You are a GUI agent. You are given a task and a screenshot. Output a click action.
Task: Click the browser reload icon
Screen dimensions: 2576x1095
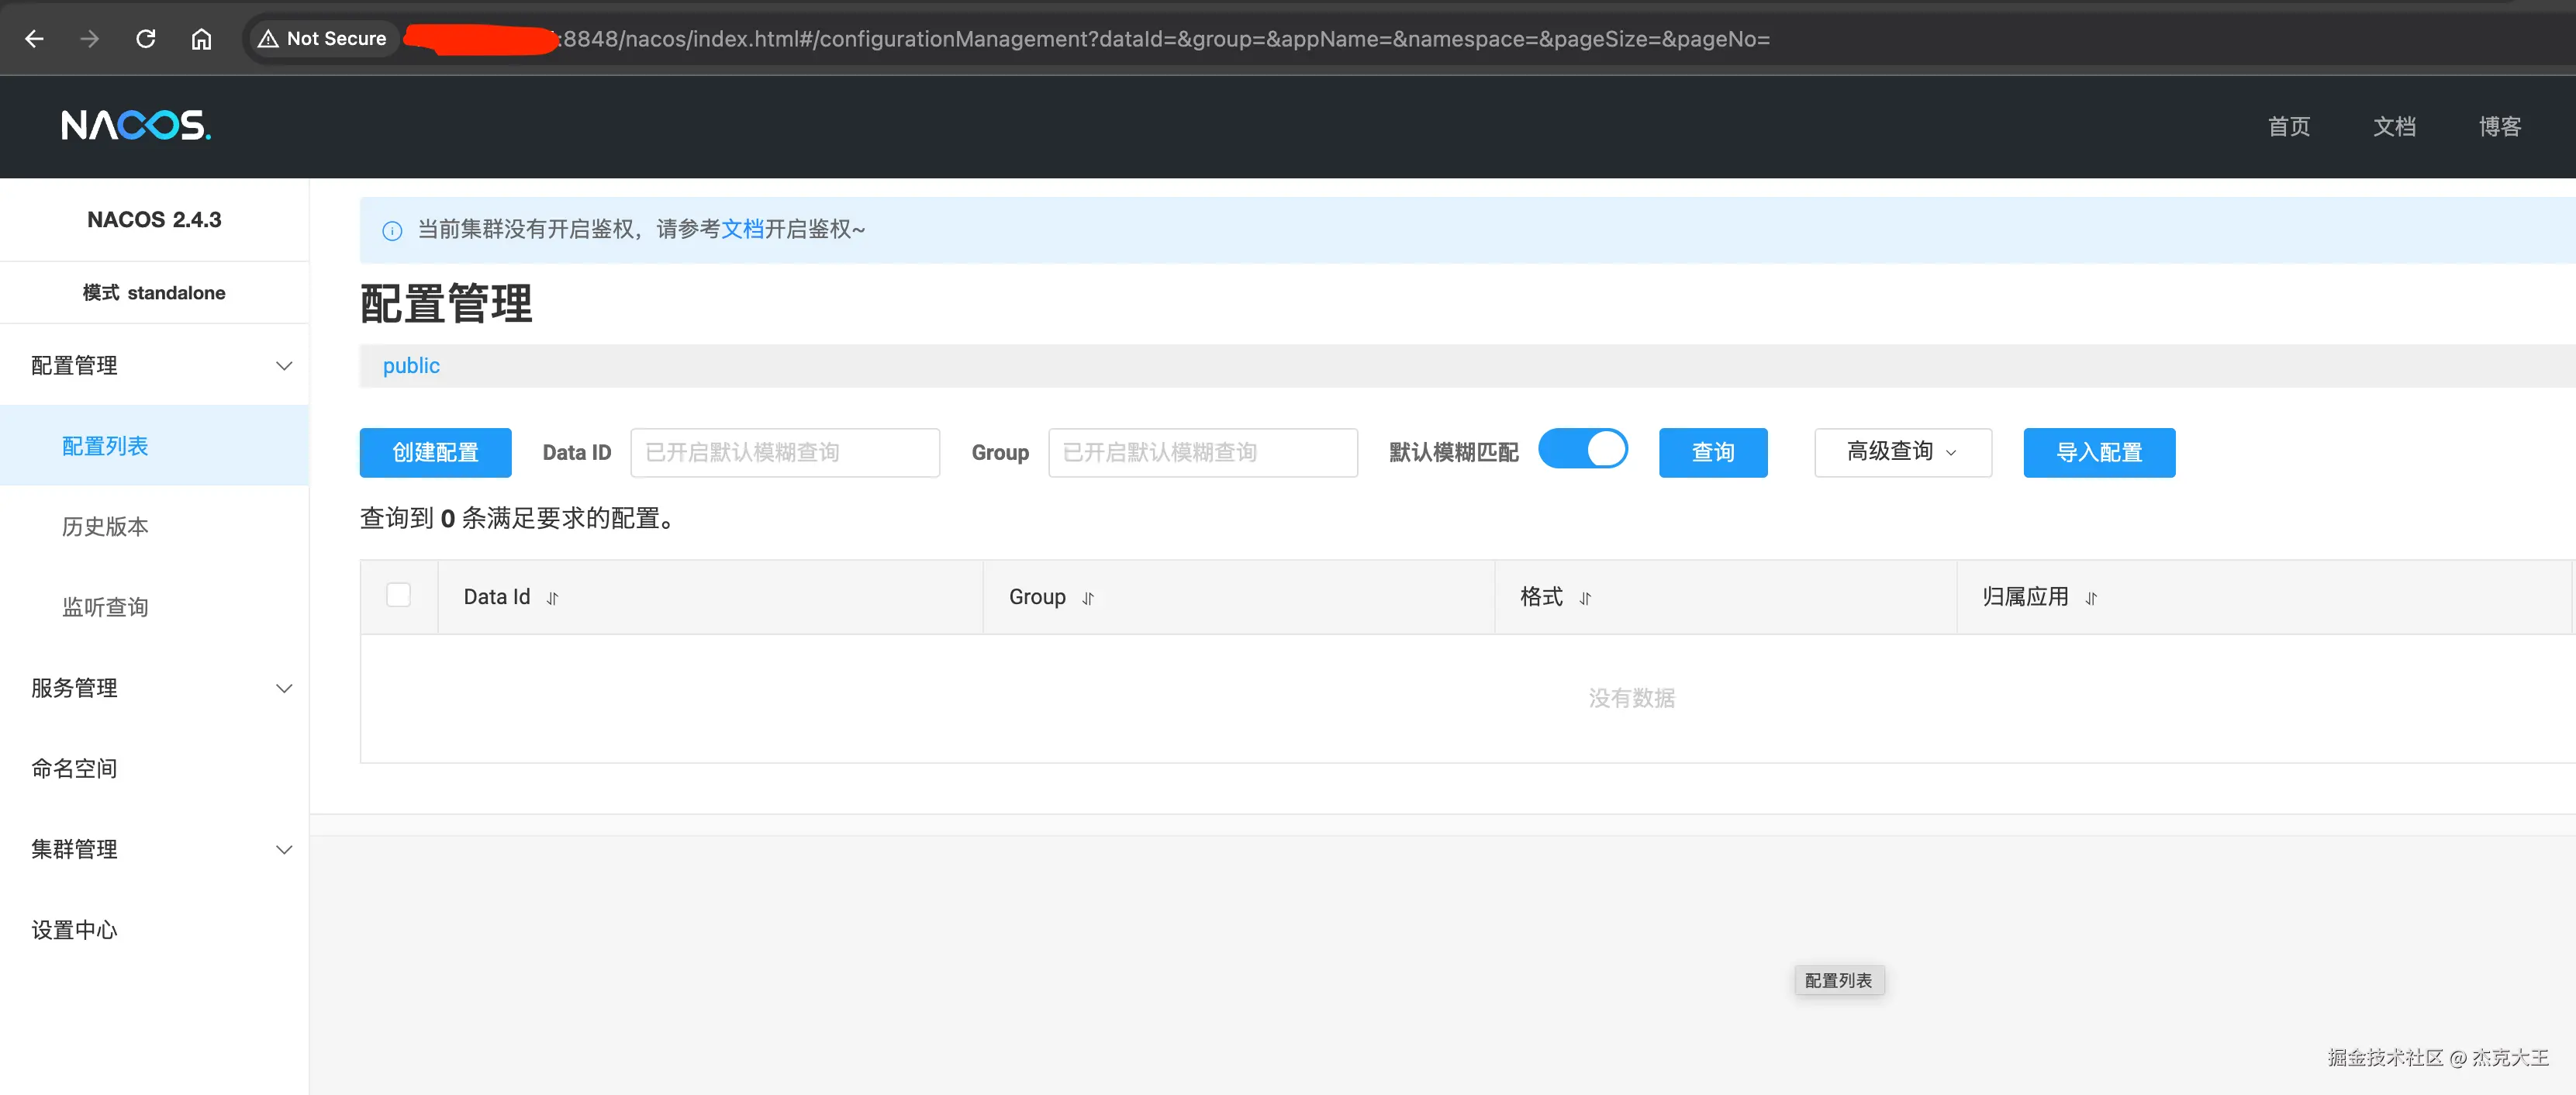click(145, 38)
